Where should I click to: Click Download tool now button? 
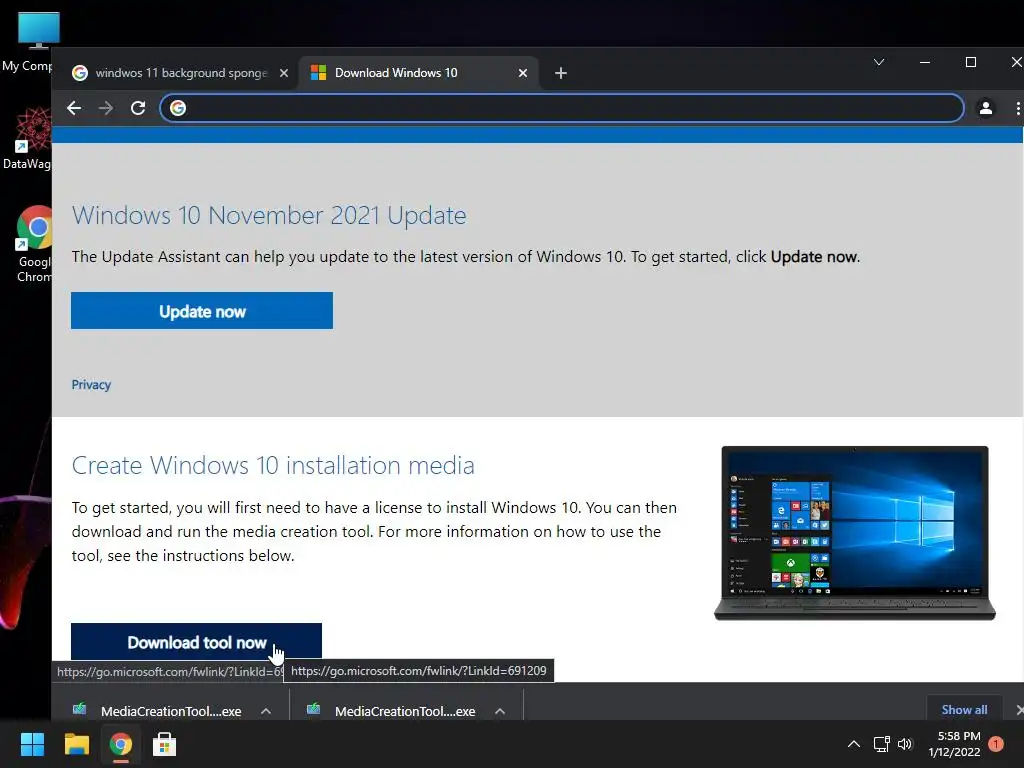(197, 642)
